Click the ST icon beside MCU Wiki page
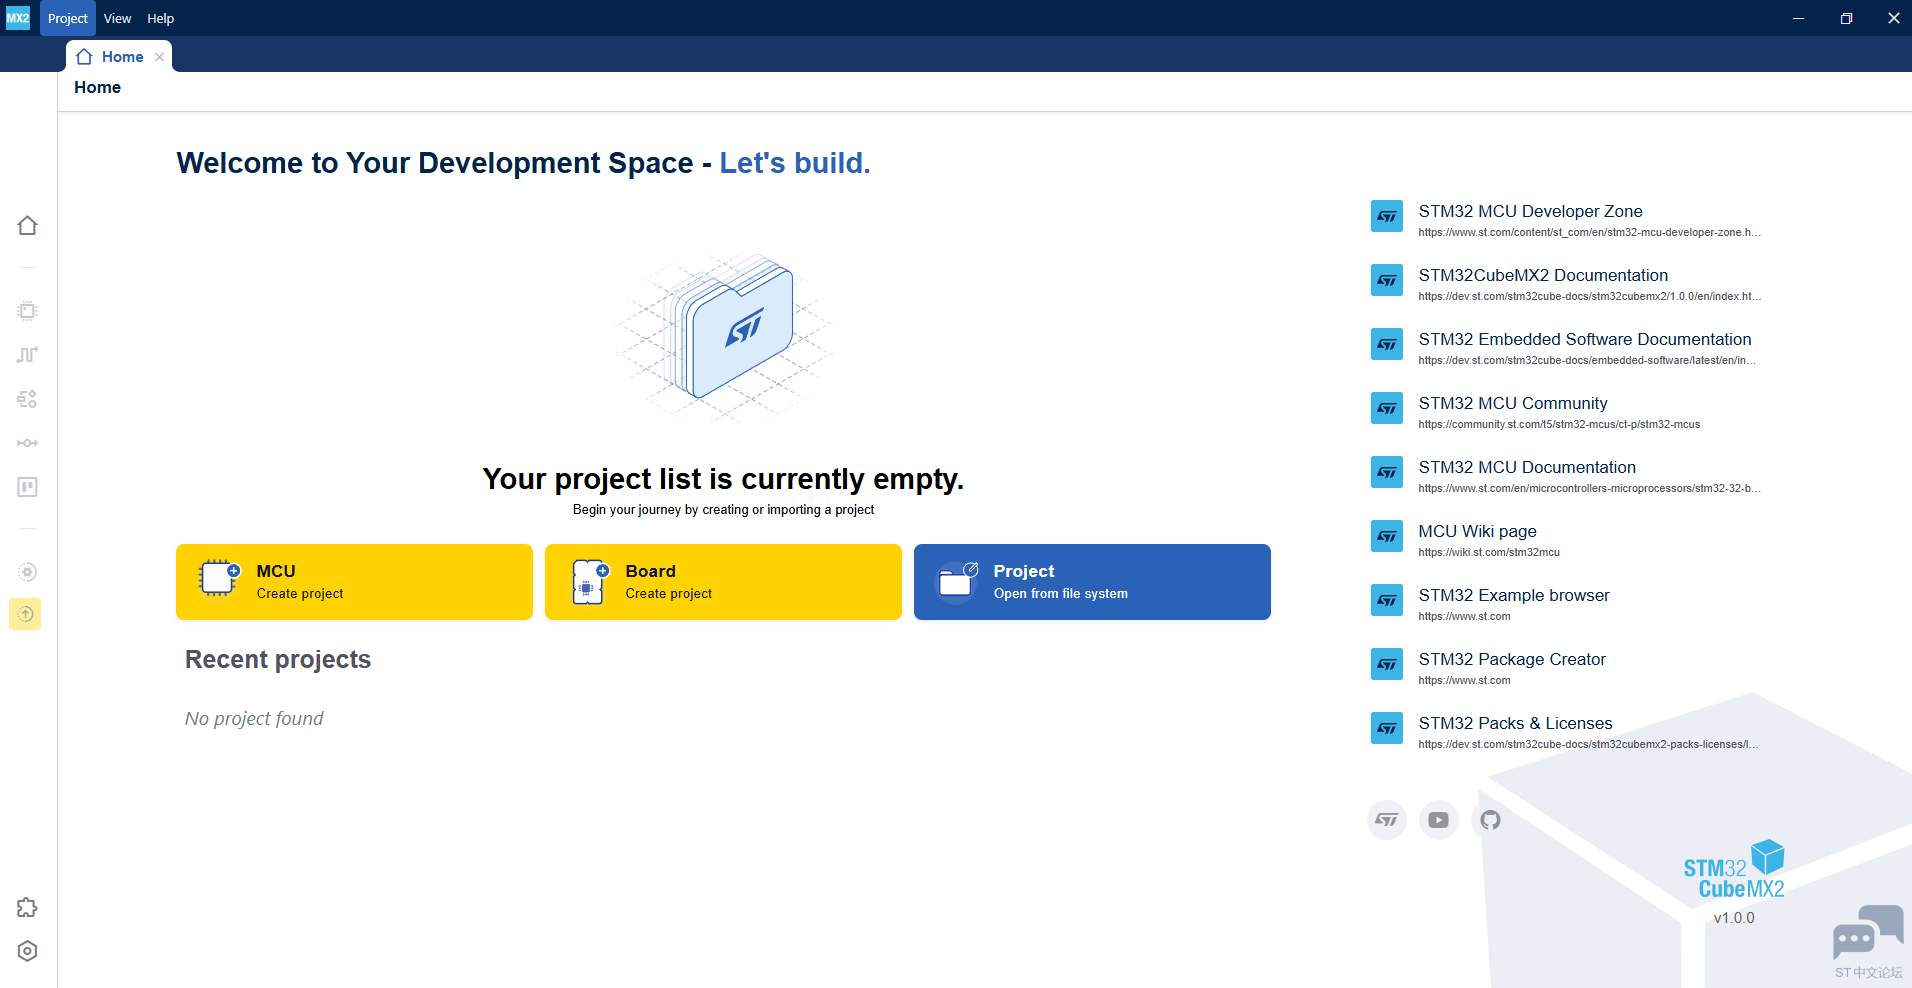Image resolution: width=1912 pixels, height=988 pixels. [1387, 536]
